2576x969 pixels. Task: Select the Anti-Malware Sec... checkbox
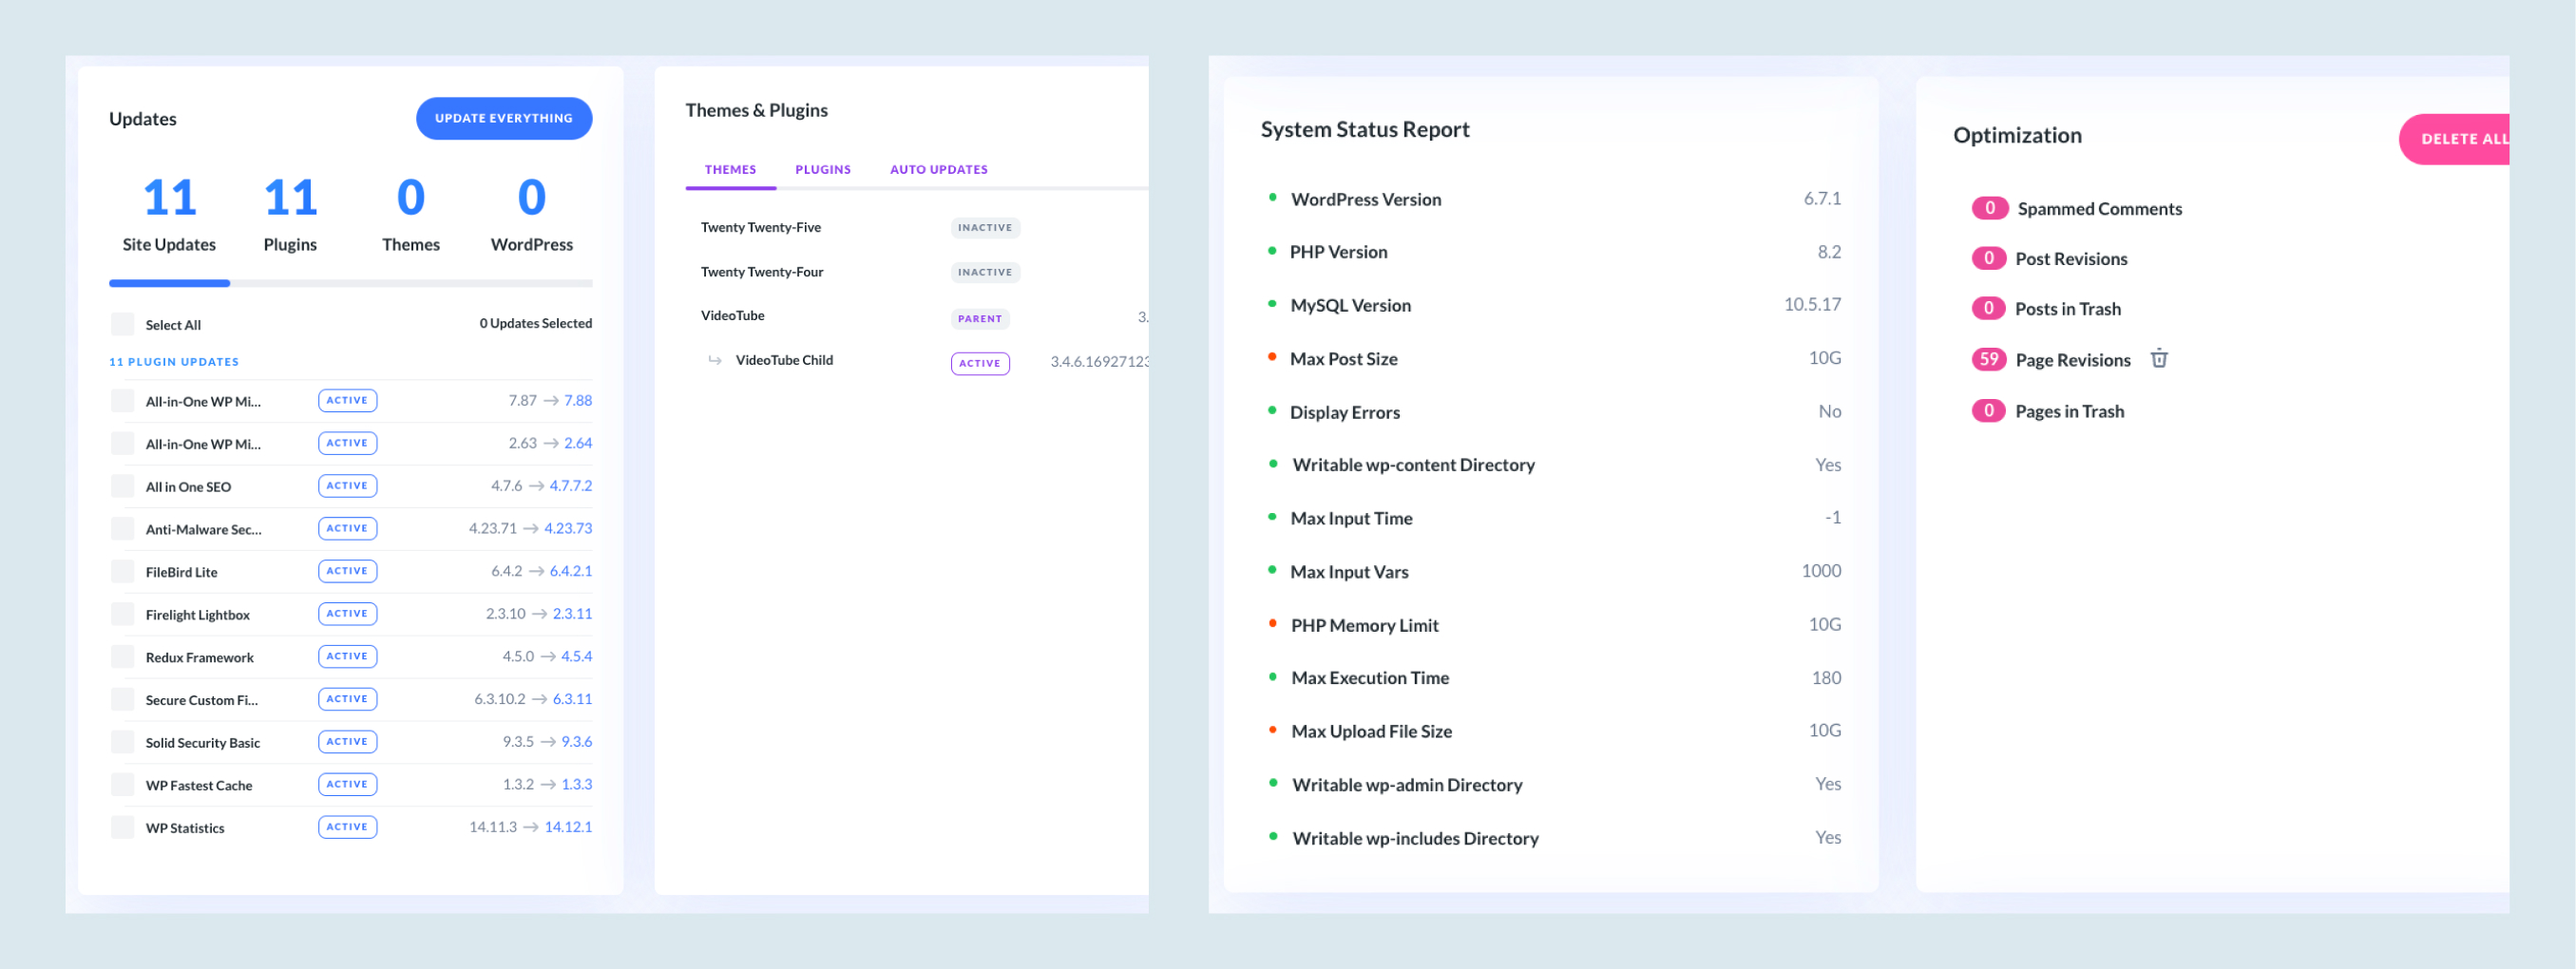pos(122,529)
